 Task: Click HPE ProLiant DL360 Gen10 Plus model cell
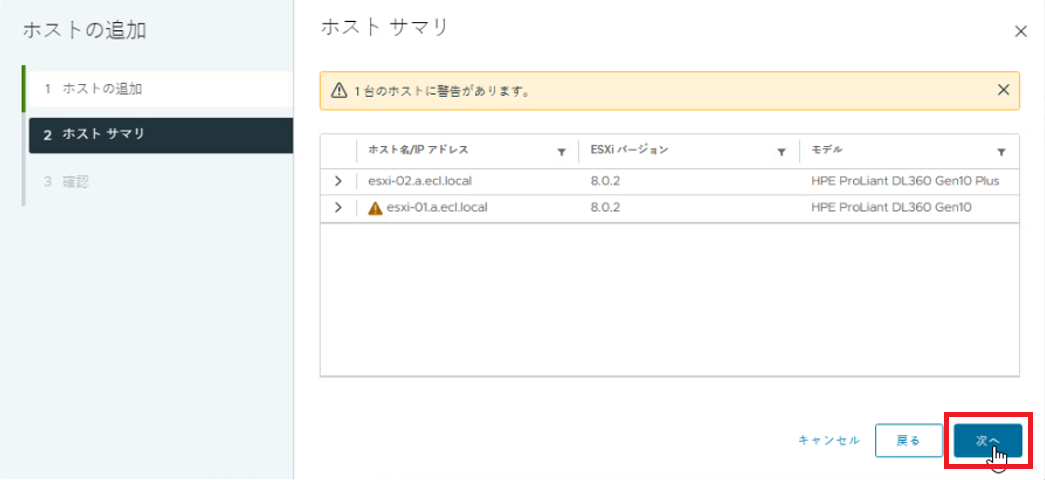905,181
